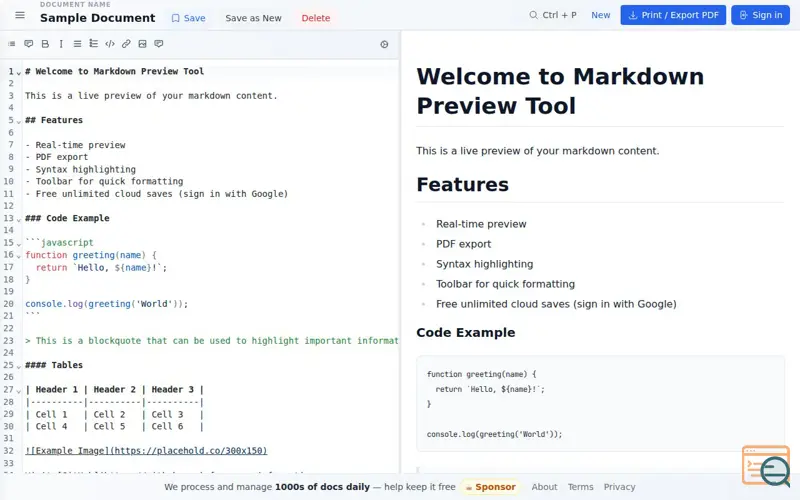800x500 pixels.
Task: Insert a code block
Action: coord(110,44)
